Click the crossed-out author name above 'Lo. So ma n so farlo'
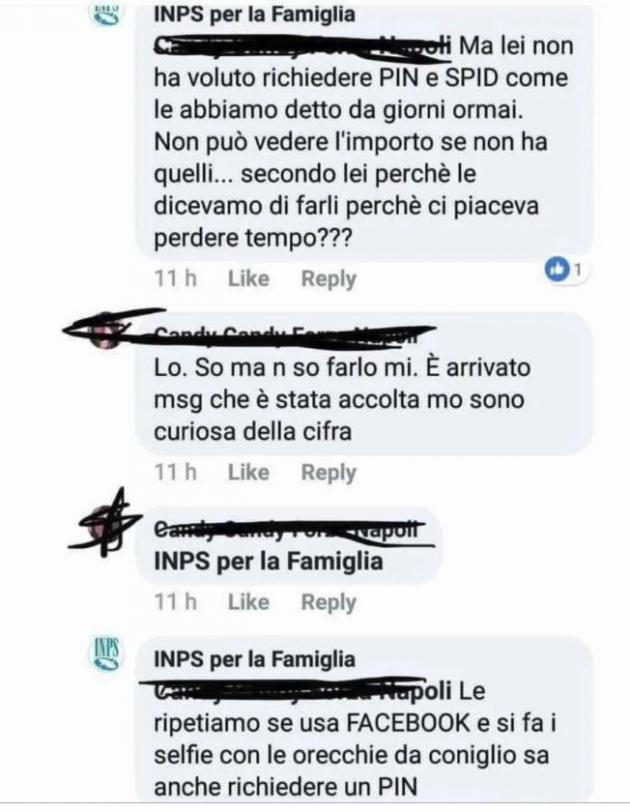This screenshot has width=630, height=812. coord(286,334)
